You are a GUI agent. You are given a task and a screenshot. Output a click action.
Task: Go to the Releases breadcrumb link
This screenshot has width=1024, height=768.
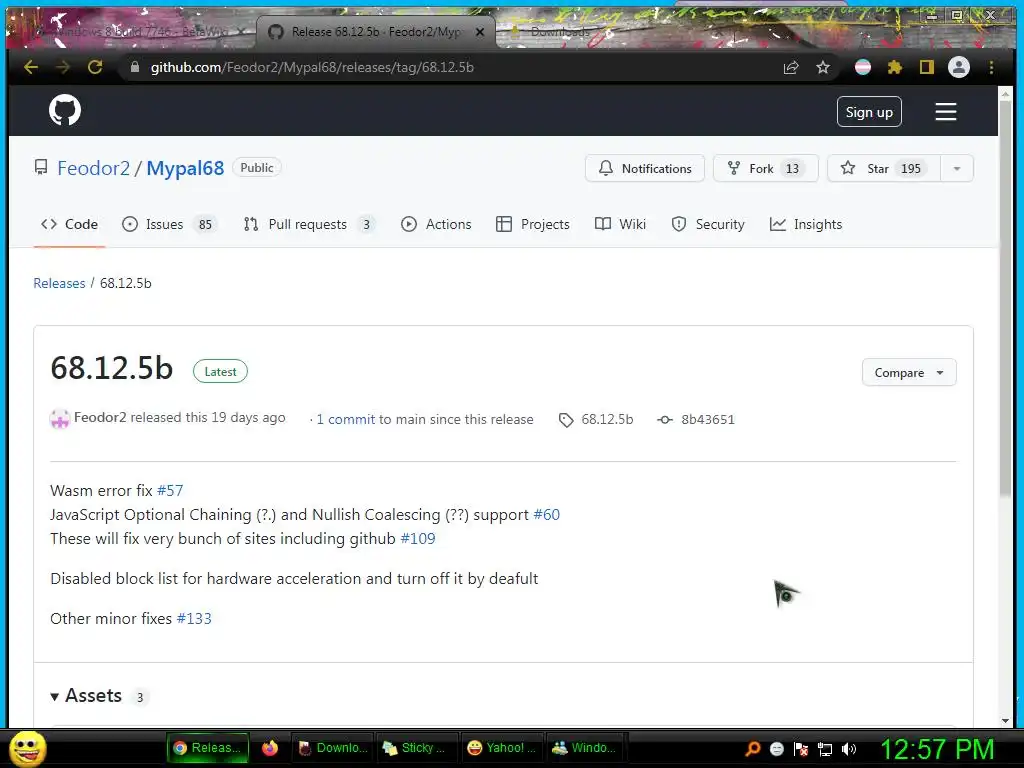(59, 283)
